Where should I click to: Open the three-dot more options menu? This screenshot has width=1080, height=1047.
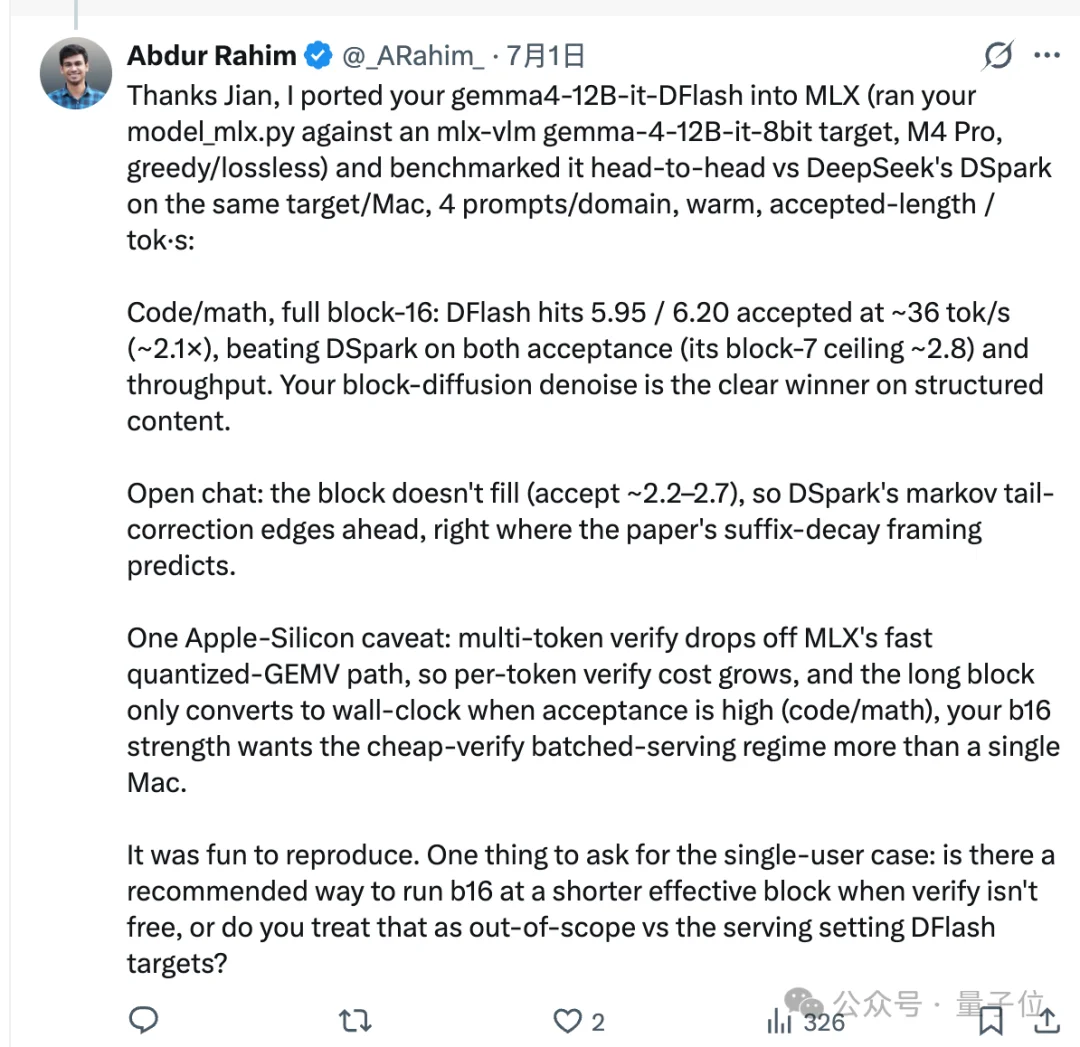pos(1047,56)
